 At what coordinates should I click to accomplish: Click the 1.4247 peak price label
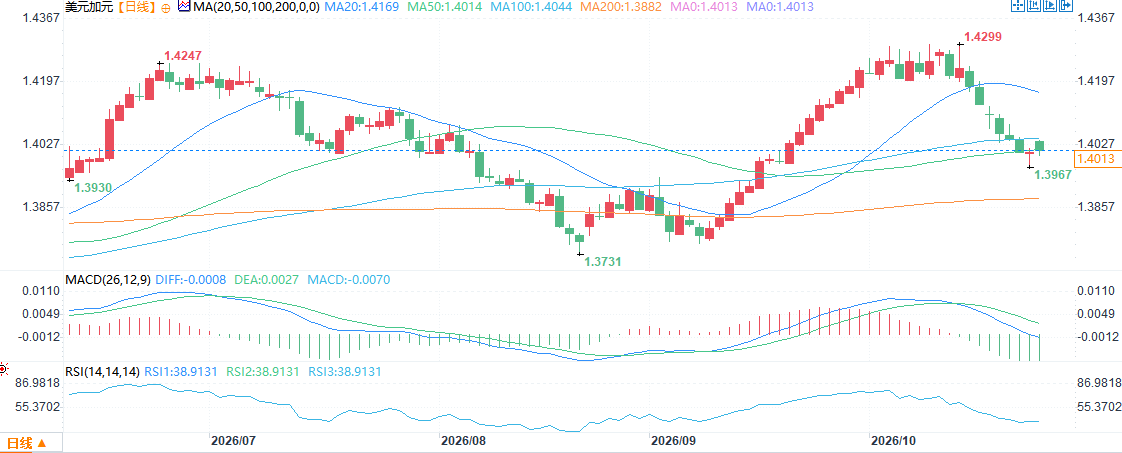[x=182, y=55]
